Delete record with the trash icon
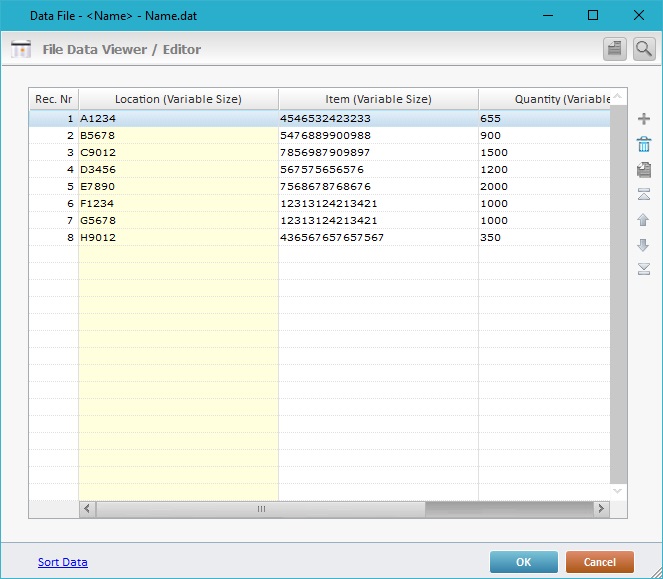This screenshot has width=663, height=579. (643, 145)
